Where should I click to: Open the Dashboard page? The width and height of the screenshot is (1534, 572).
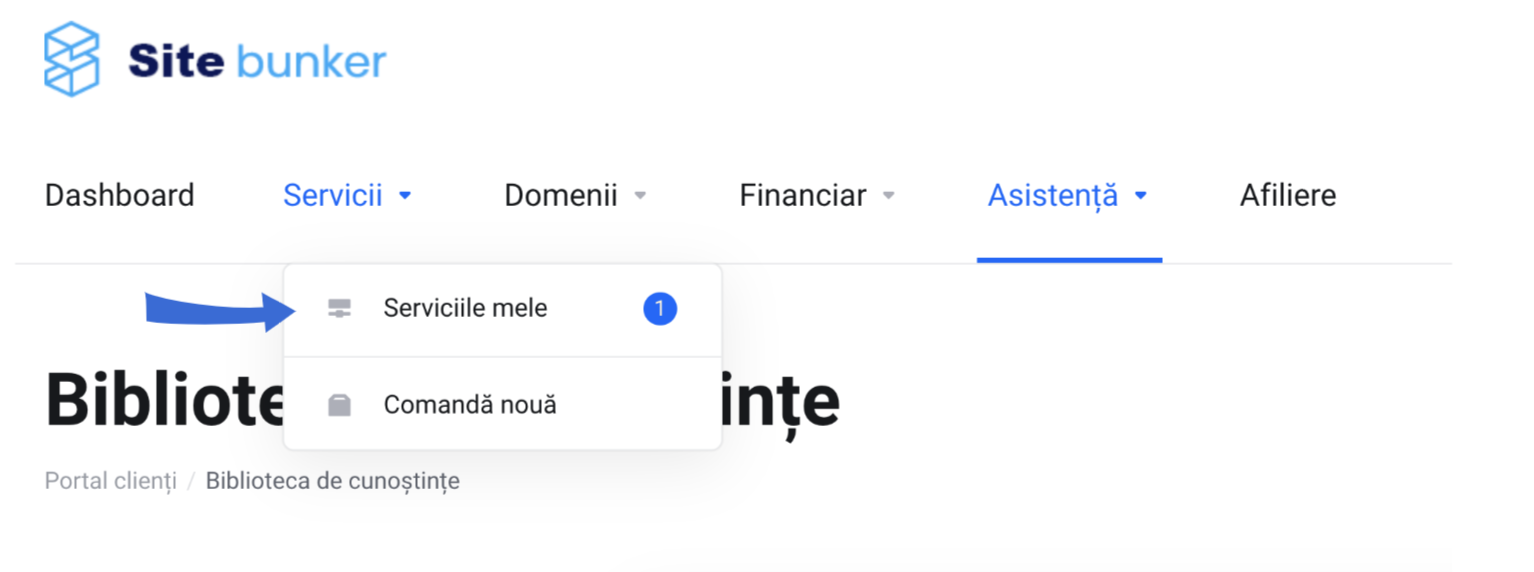tap(120, 195)
